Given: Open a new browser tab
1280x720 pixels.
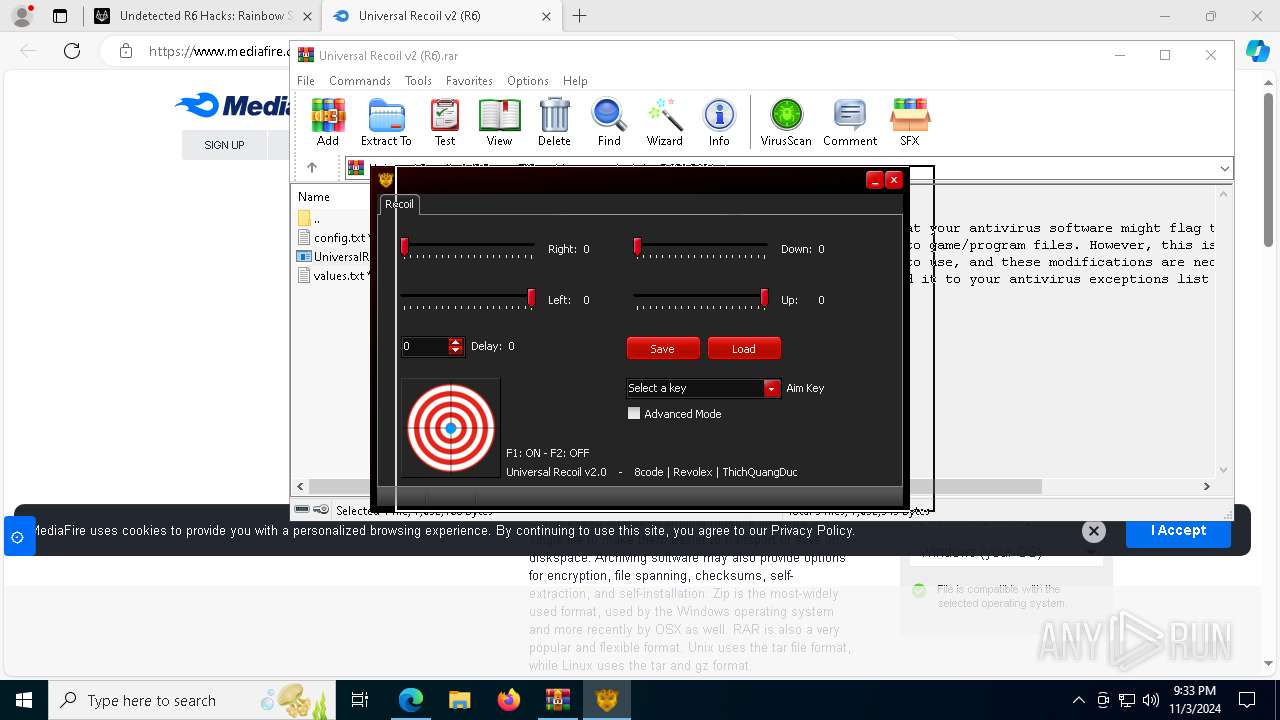Looking at the screenshot, I should tap(579, 16).
